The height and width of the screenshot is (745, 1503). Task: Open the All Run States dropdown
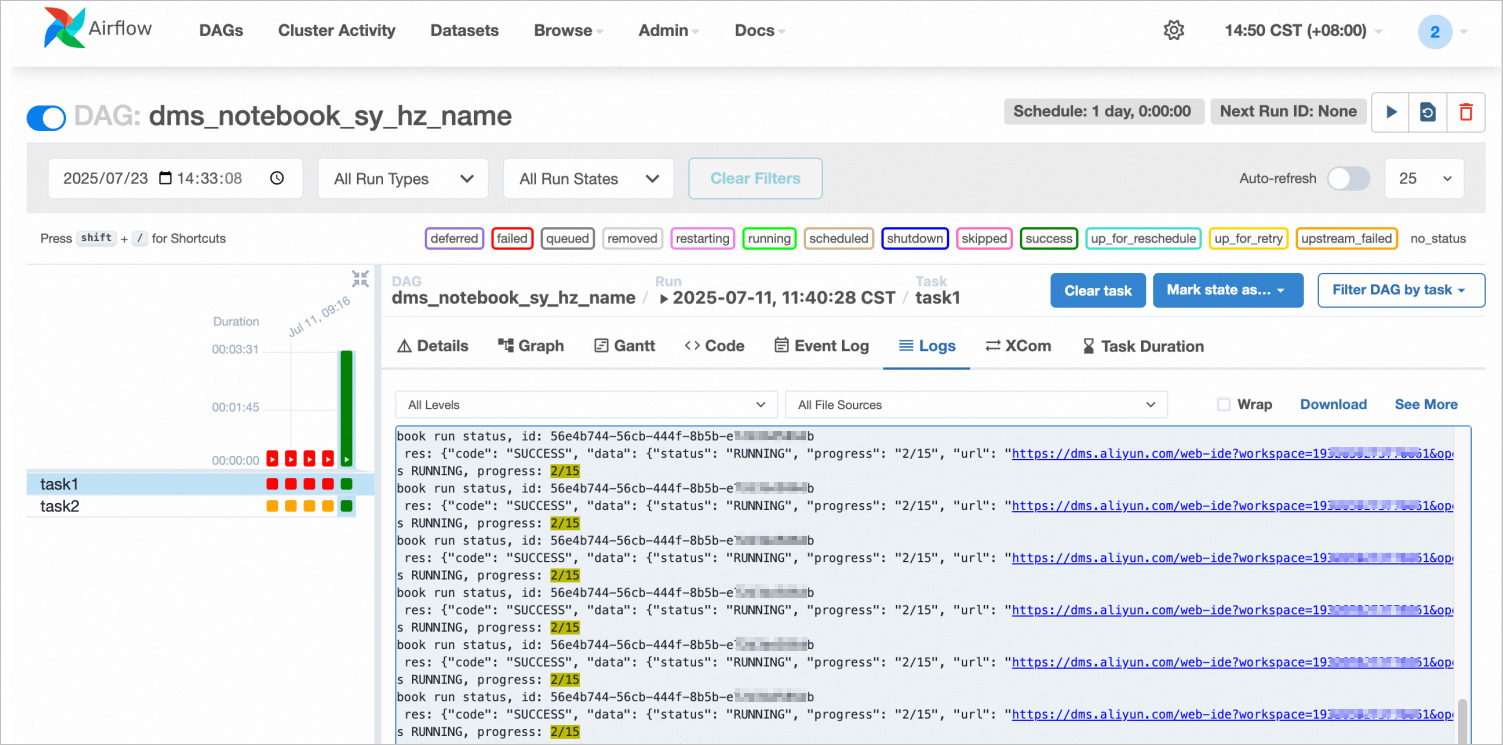click(x=589, y=179)
